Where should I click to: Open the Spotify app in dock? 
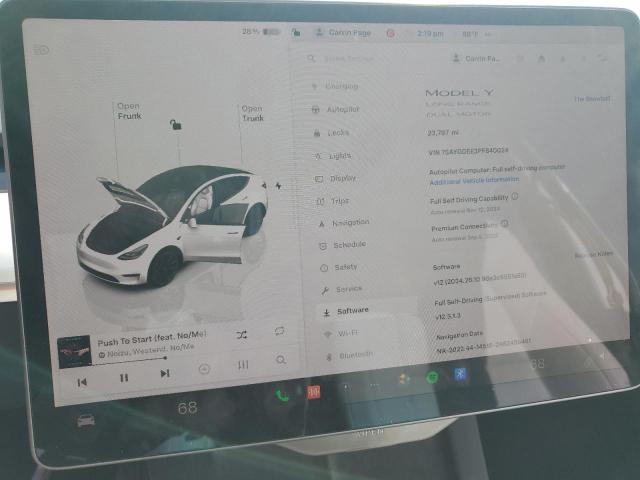tap(432, 378)
